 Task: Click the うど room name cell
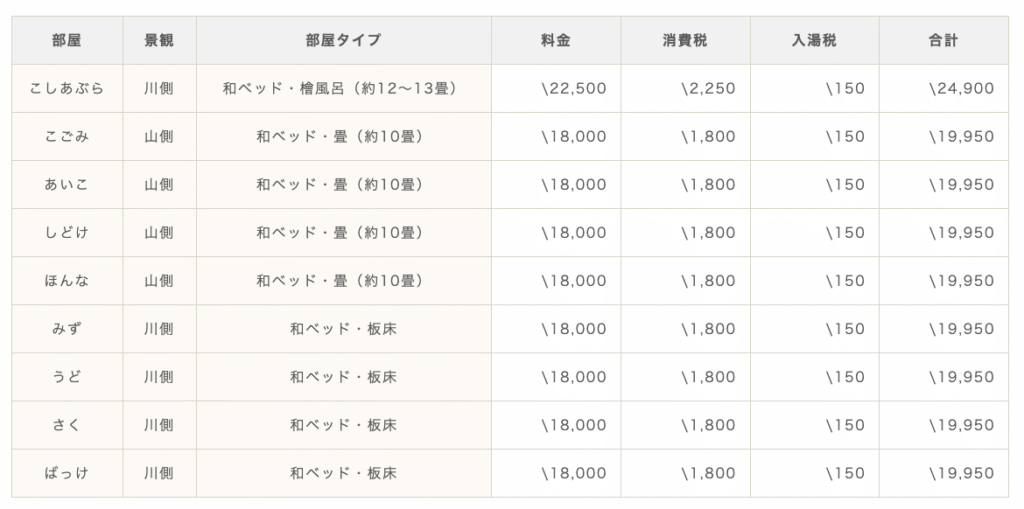(67, 377)
